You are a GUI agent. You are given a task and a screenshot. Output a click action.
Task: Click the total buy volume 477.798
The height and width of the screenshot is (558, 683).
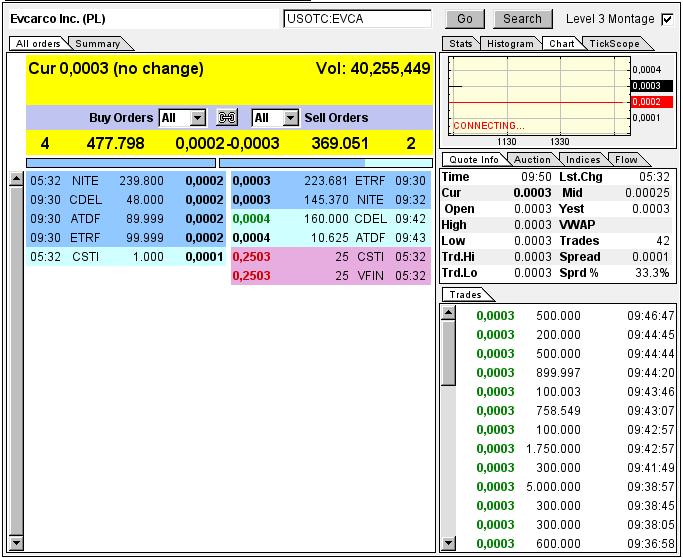tap(115, 143)
